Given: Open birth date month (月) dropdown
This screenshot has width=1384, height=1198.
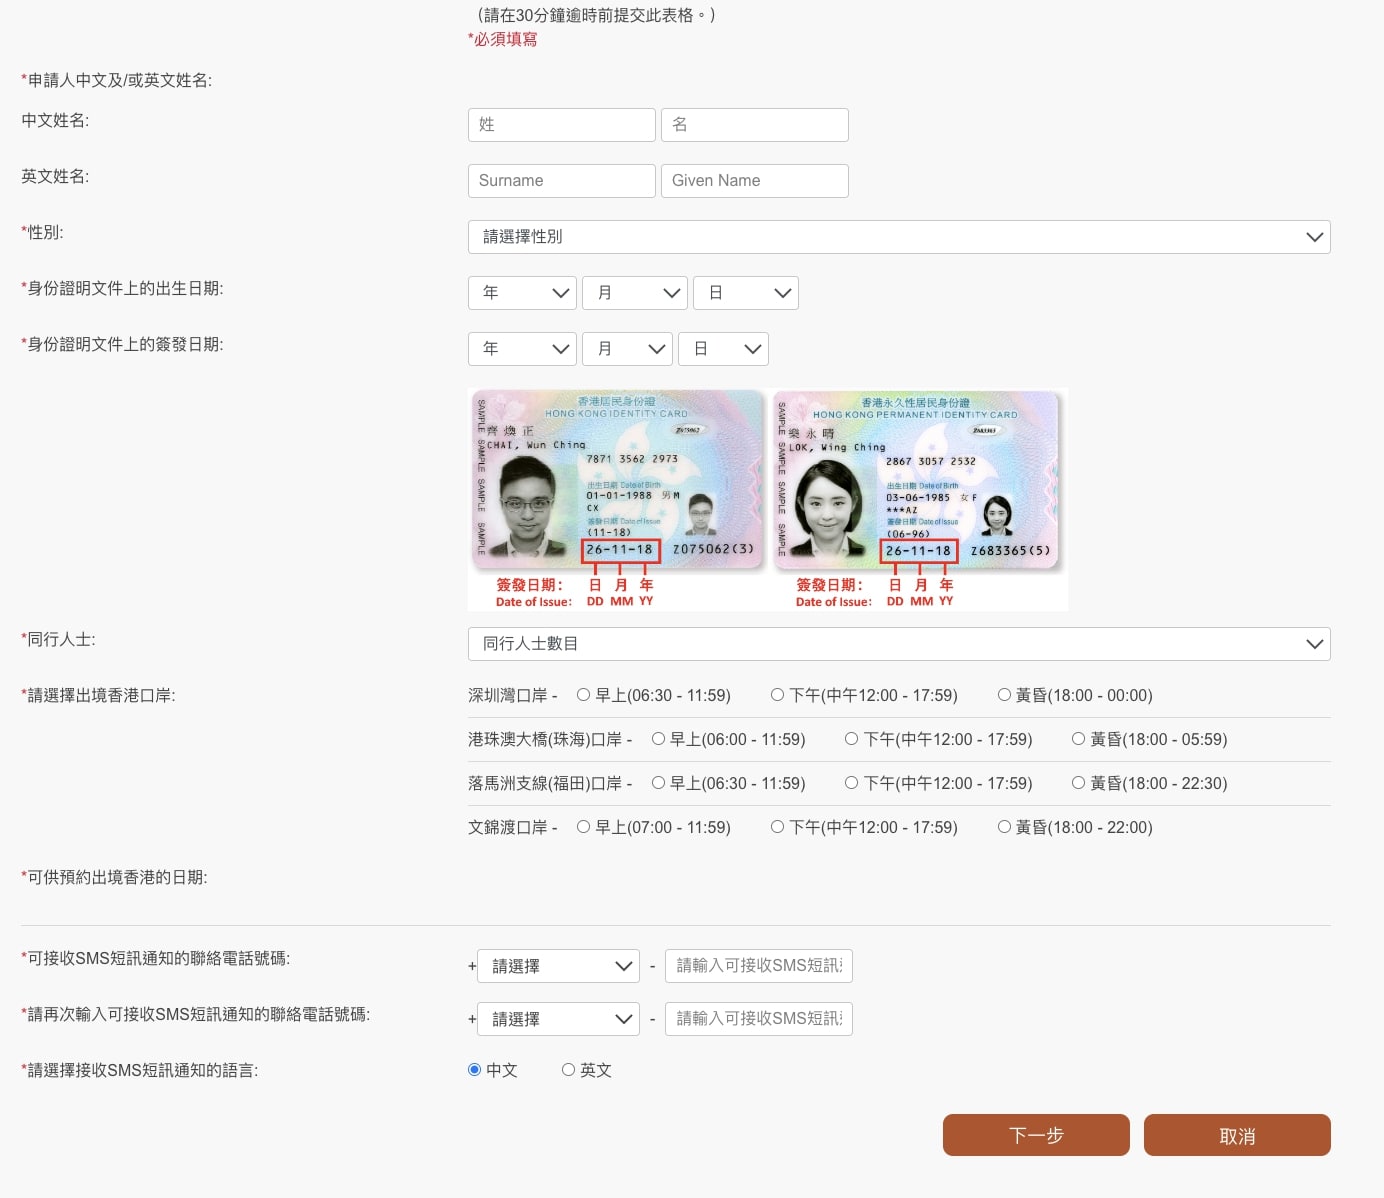Looking at the screenshot, I should [x=634, y=293].
